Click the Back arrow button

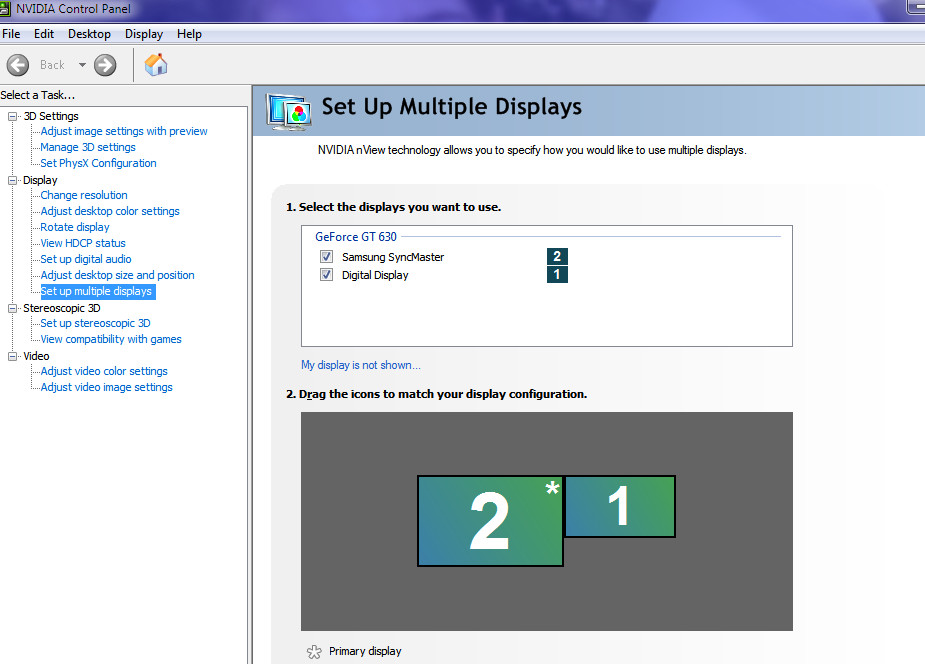[18, 65]
